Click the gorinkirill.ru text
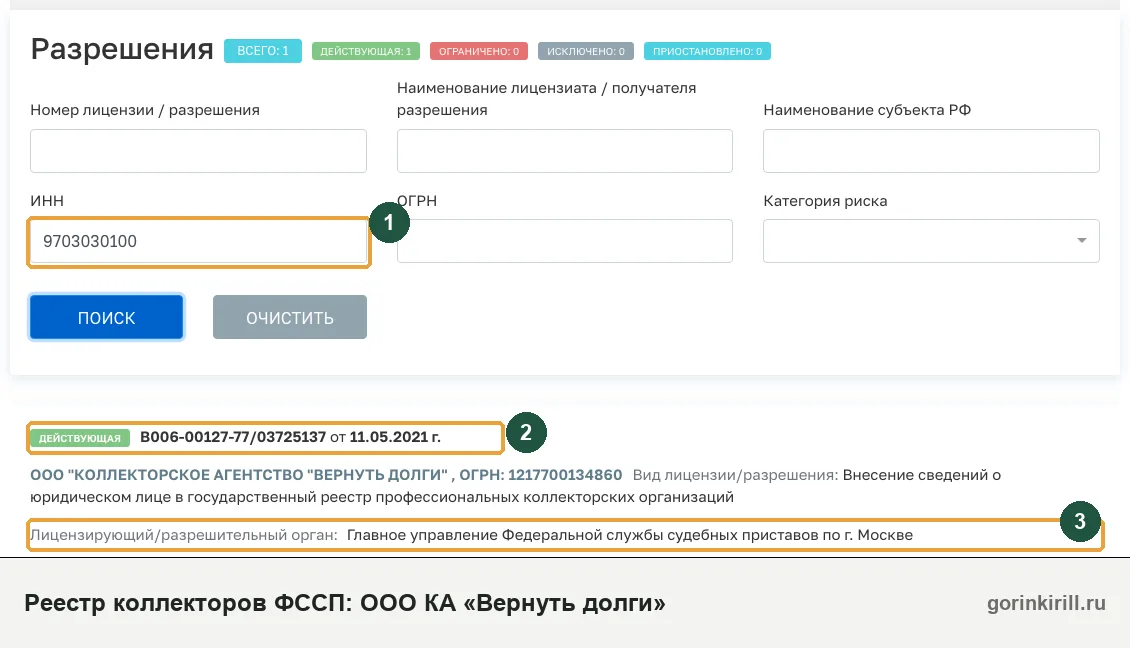This screenshot has height=648, width=1130. [x=1046, y=603]
